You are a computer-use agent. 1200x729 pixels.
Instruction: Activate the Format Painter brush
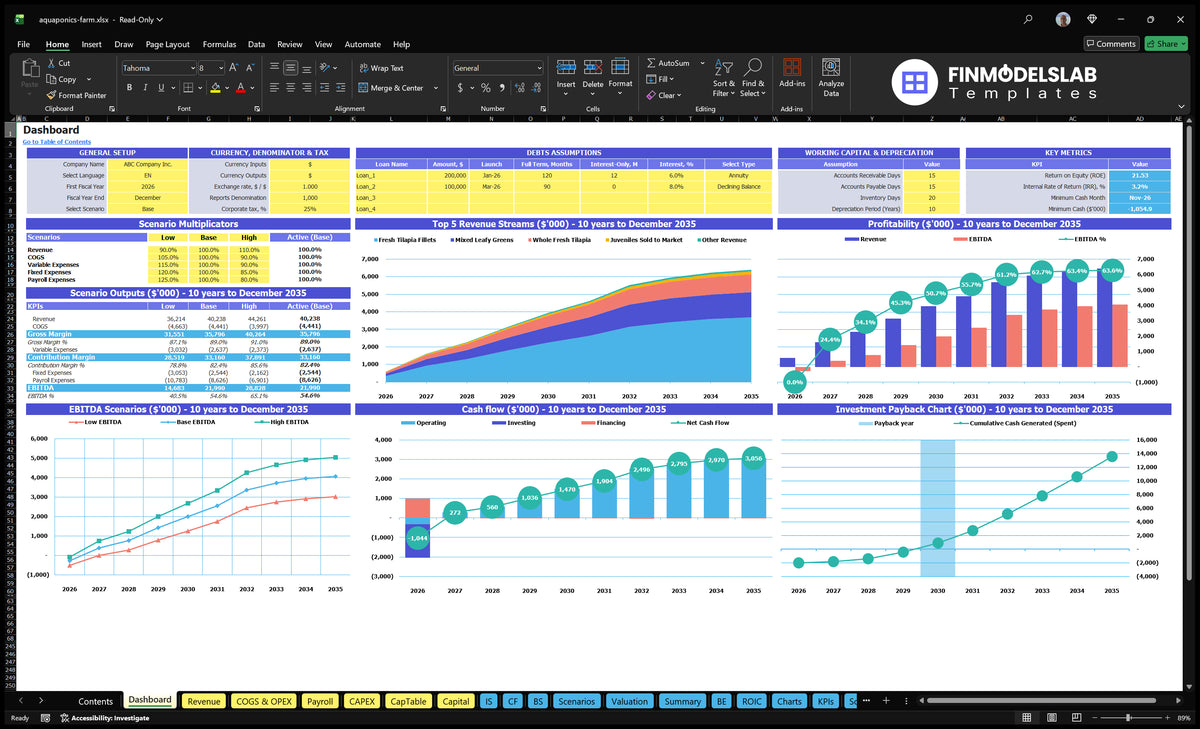point(51,95)
